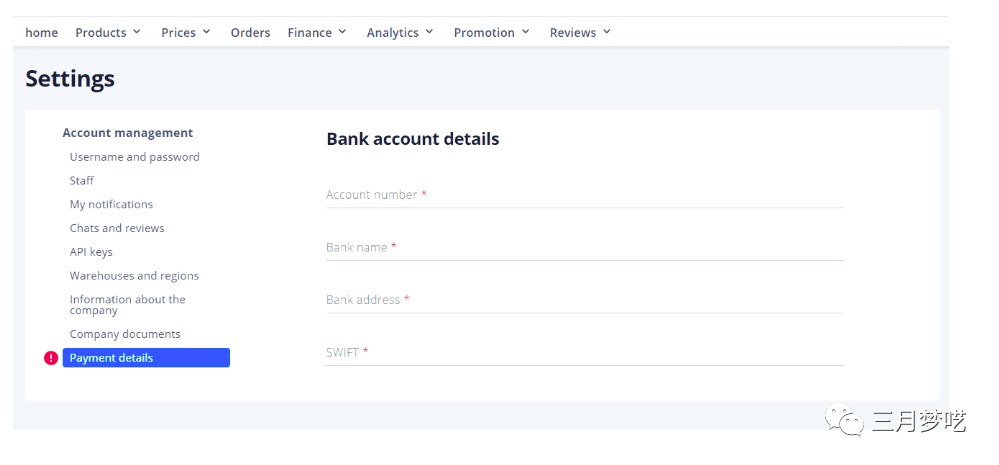The width and height of the screenshot is (999, 465).
Task: Click the red alert icon beside Payment details
Action: [x=51, y=358]
